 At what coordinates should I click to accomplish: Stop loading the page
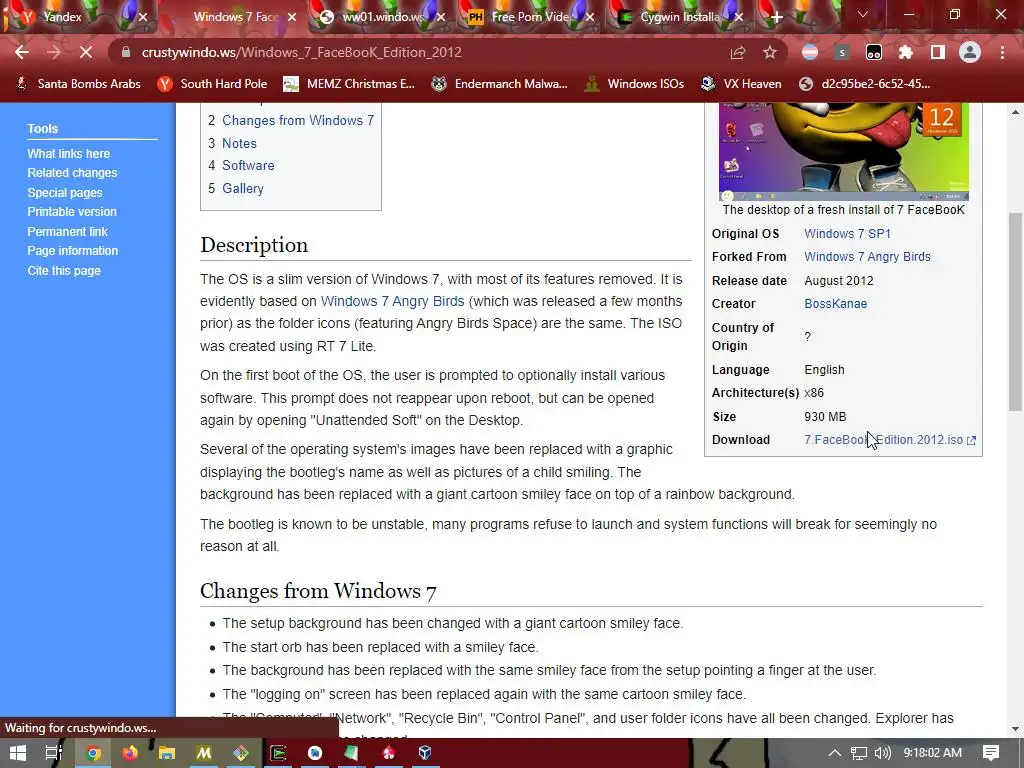coord(86,52)
